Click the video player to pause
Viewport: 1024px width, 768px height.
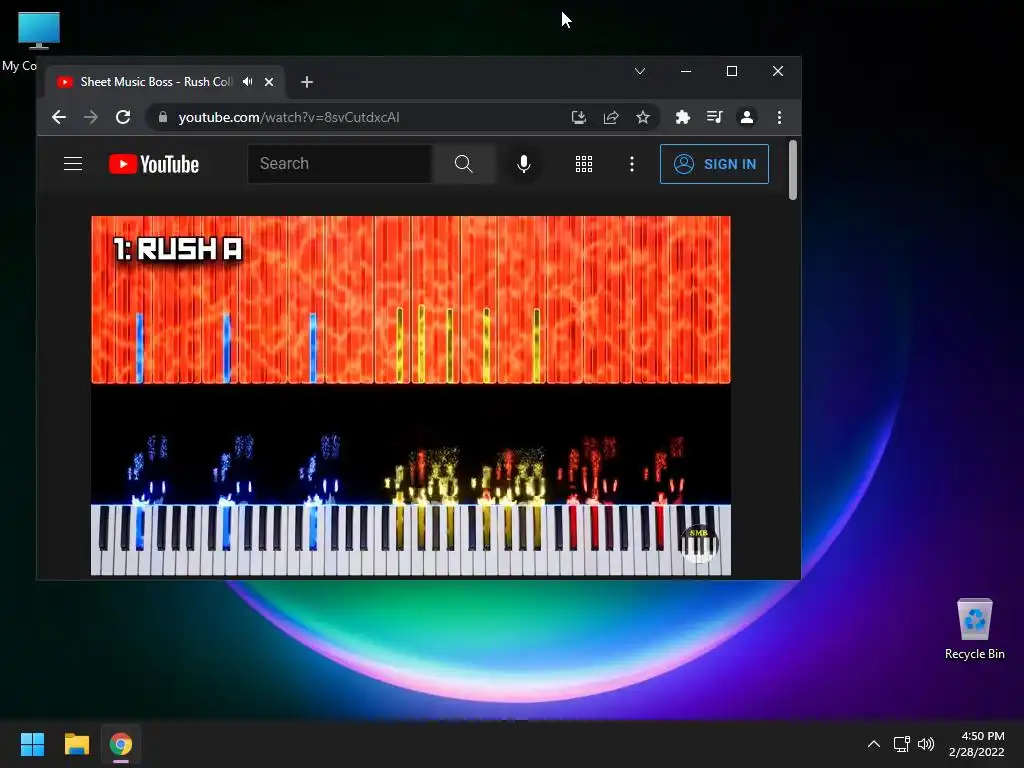pos(411,396)
